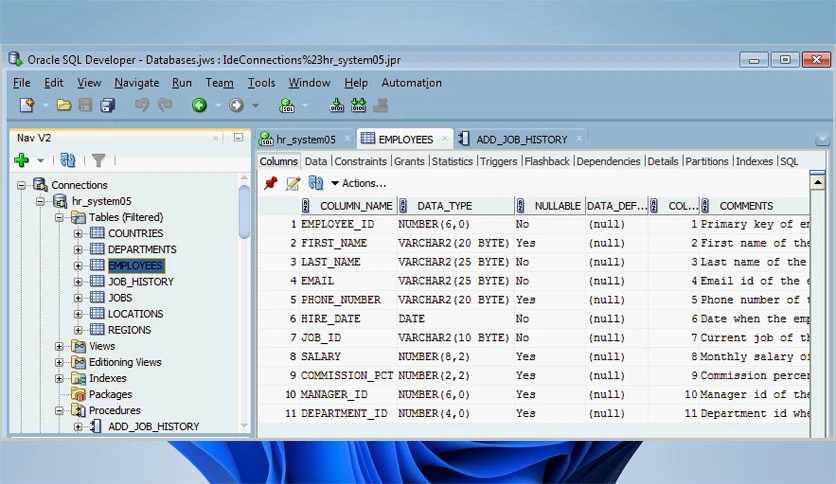Close the EMPLOYEES editor tab
Image resolution: width=836 pixels, height=484 pixels.
445,139
